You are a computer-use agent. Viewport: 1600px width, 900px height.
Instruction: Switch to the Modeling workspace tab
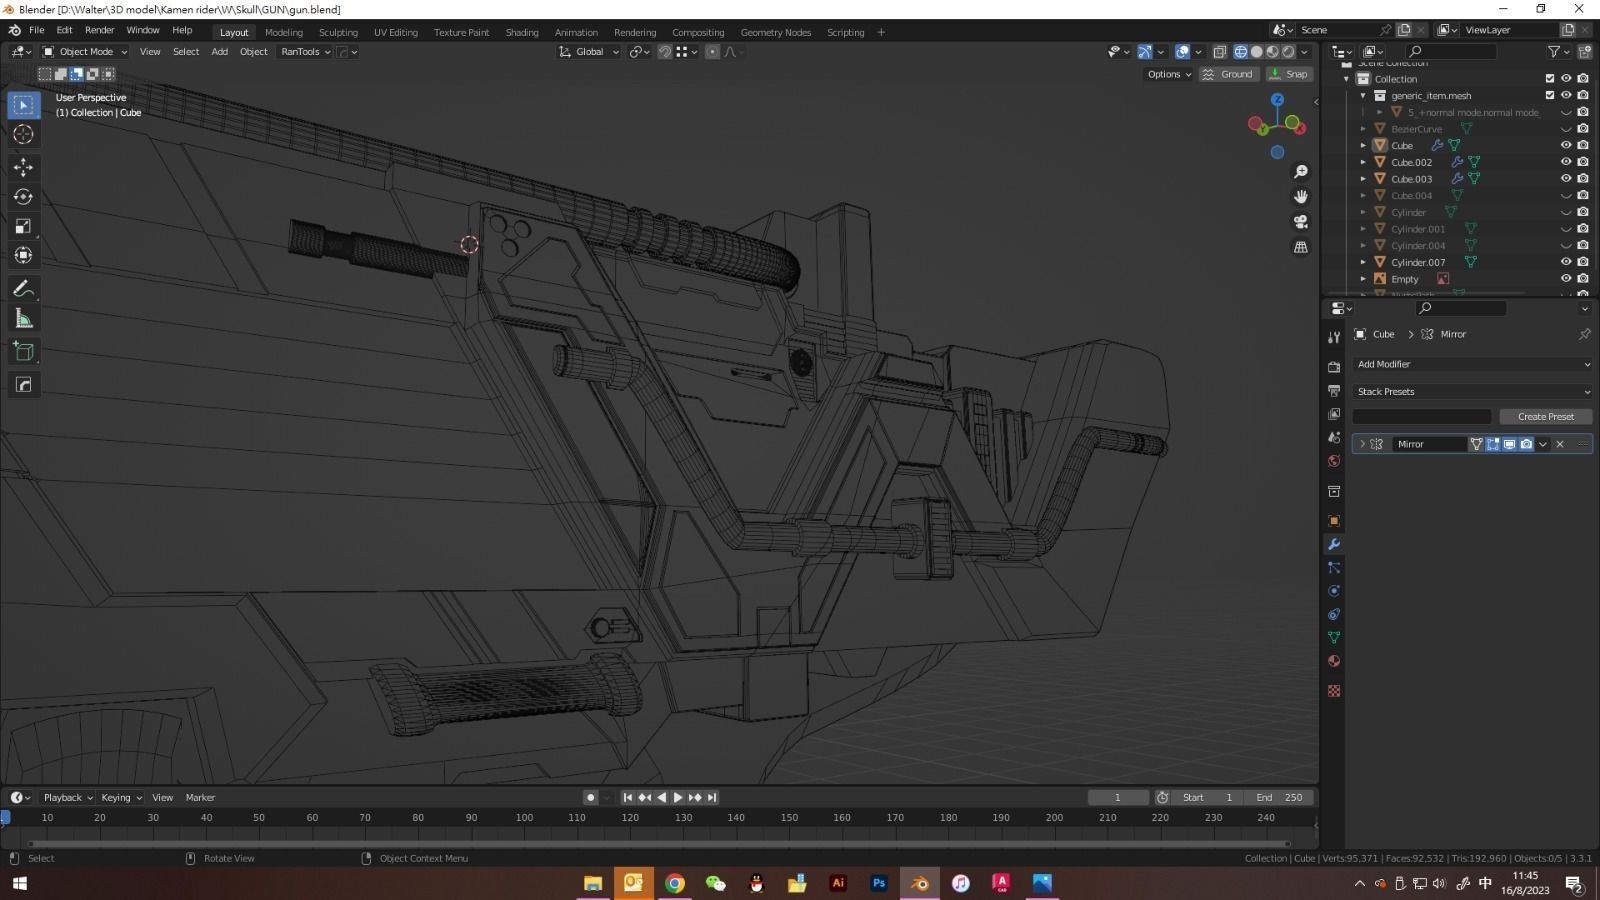[x=284, y=32]
